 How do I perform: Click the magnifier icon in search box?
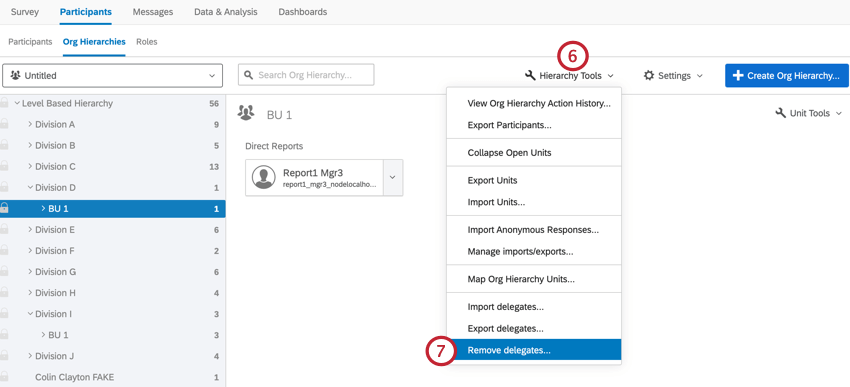249,75
